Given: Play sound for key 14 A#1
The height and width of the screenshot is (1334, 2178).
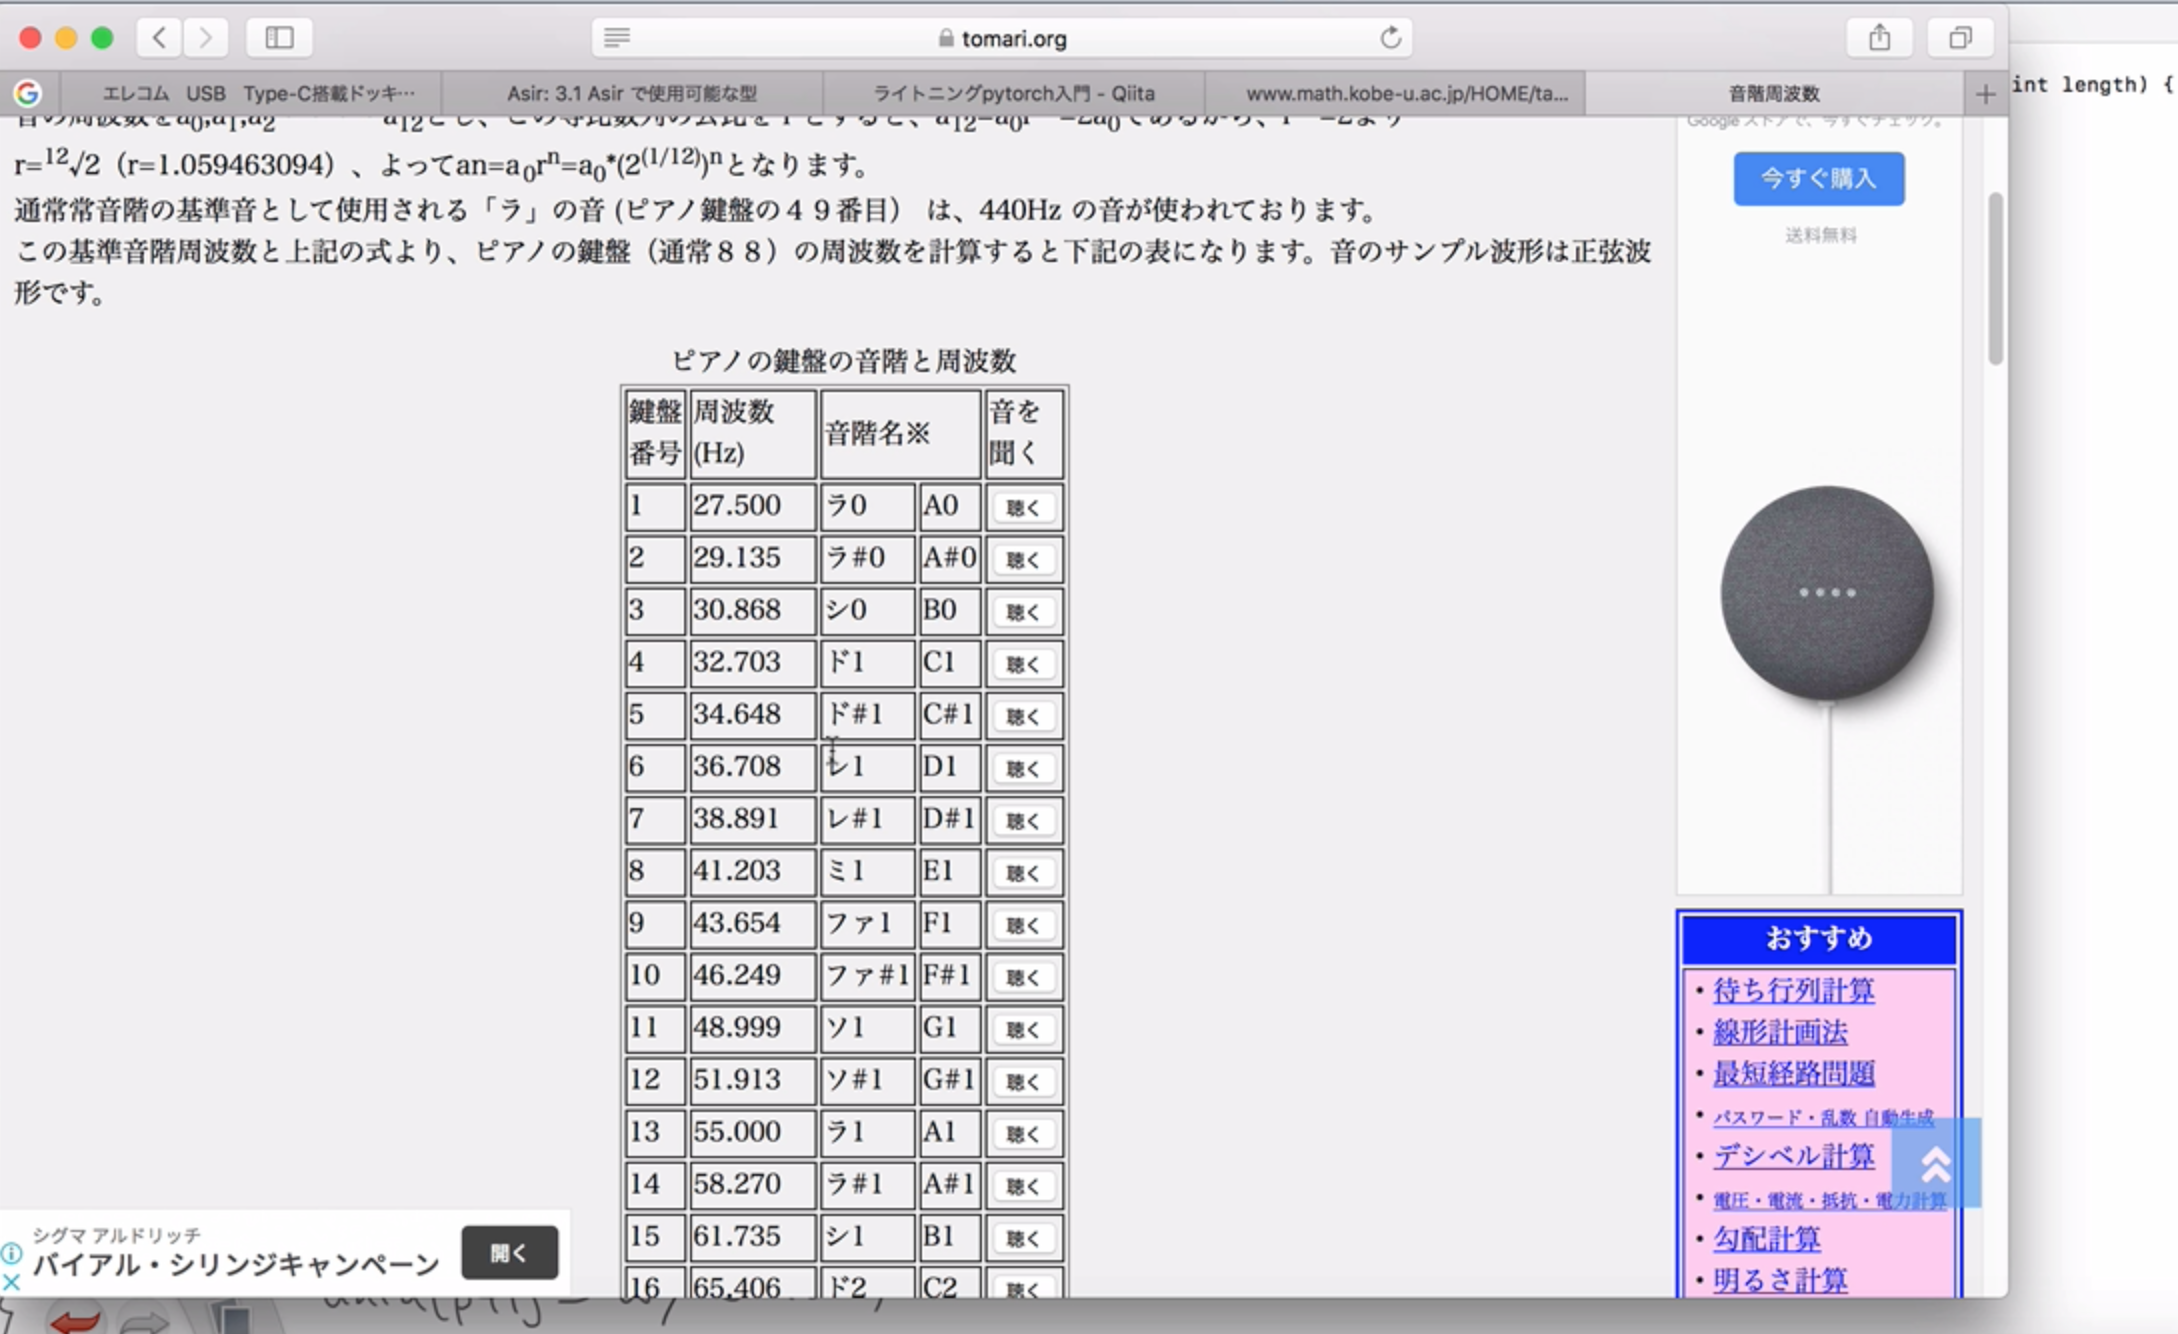Looking at the screenshot, I should coord(1023,1186).
